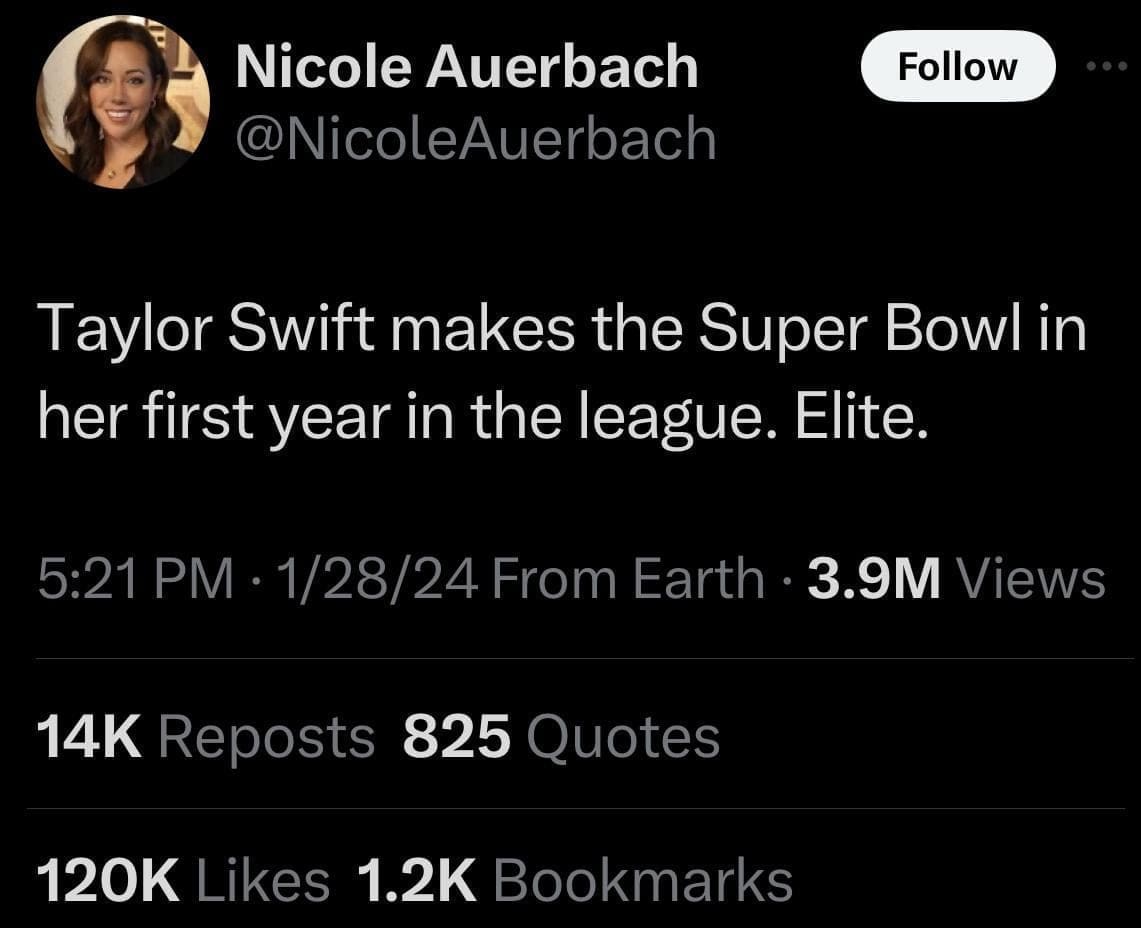Click the Views label
The width and height of the screenshot is (1141, 928).
[x=1031, y=579]
